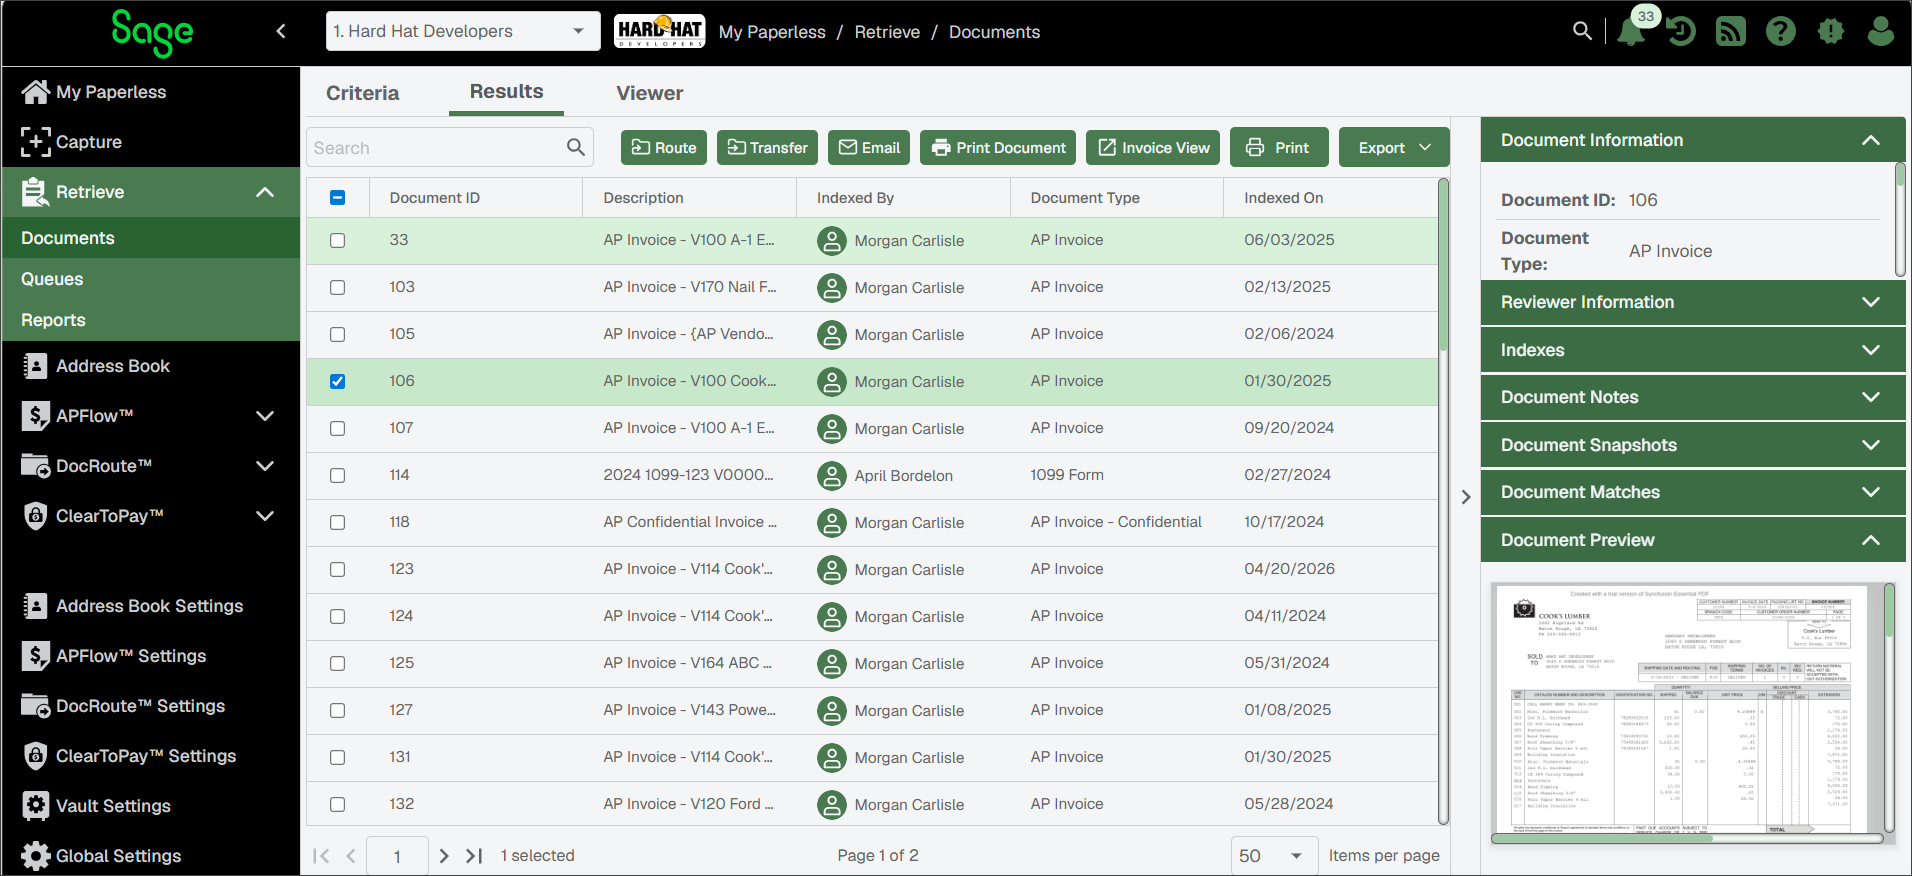The height and width of the screenshot is (876, 1912).
Task: Open notifications bell showing 33
Action: tap(1632, 31)
